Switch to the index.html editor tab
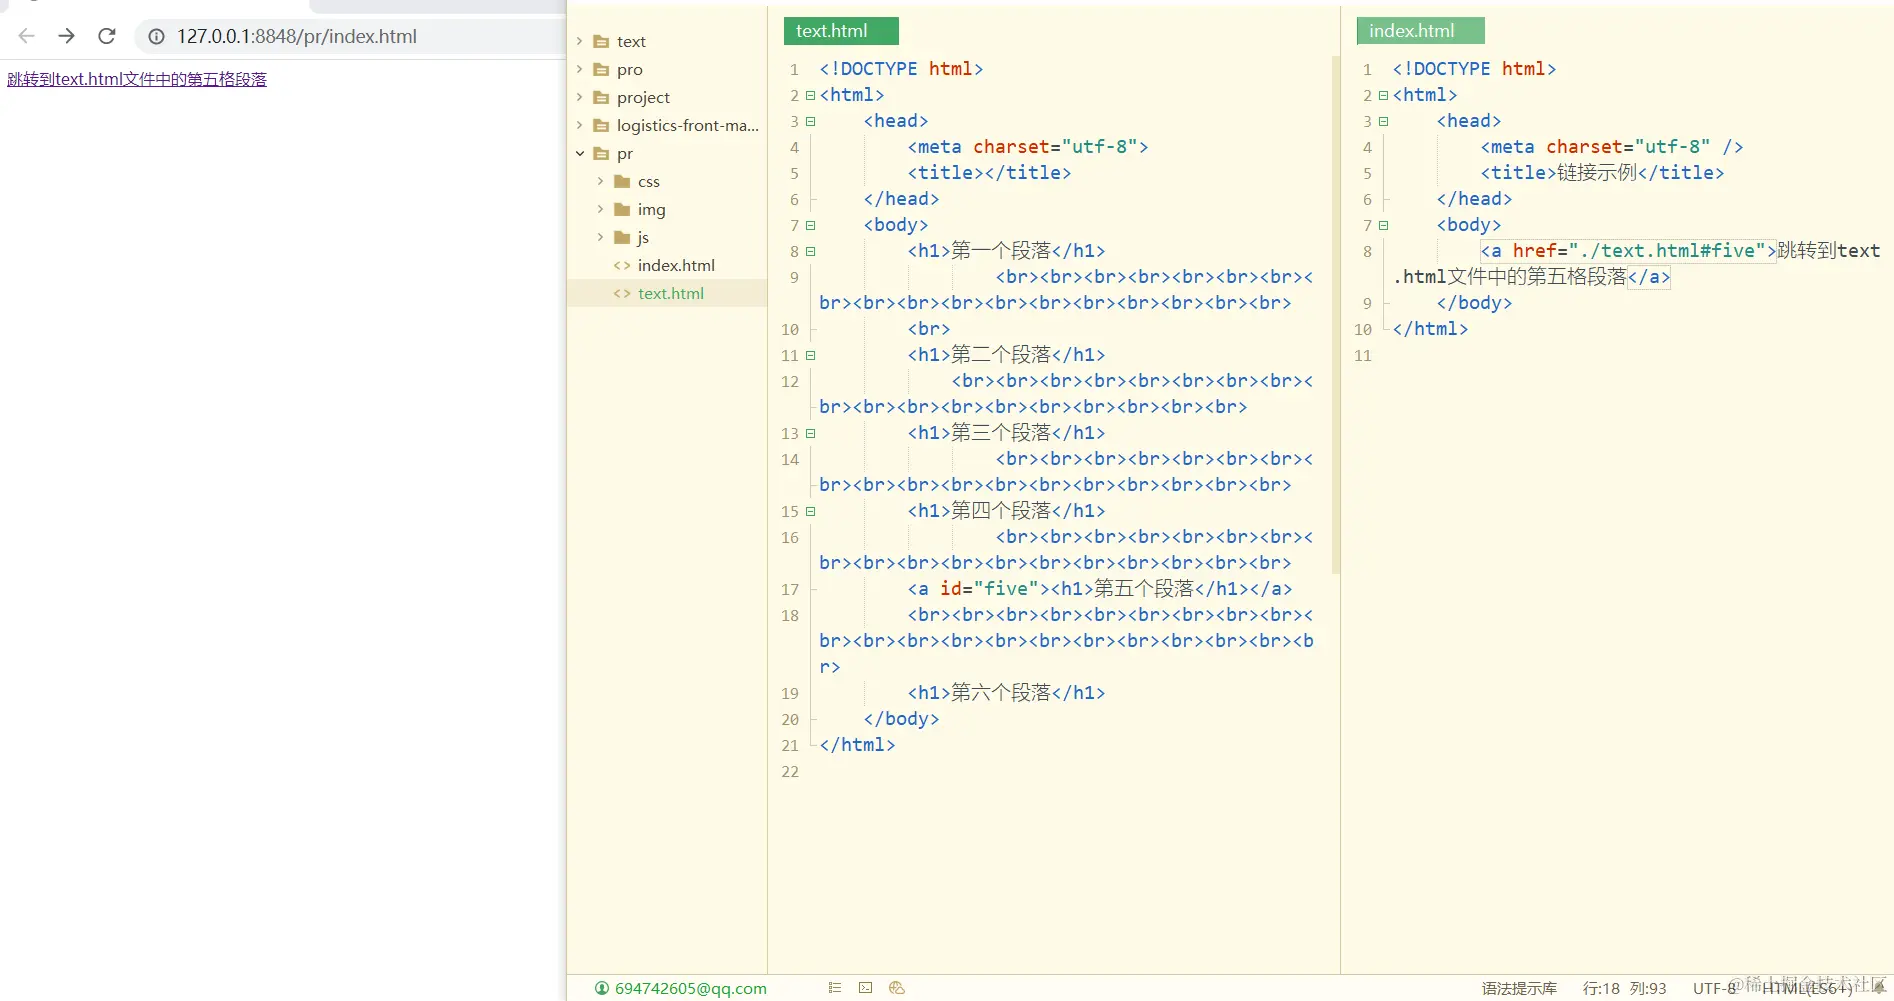 1419,31
